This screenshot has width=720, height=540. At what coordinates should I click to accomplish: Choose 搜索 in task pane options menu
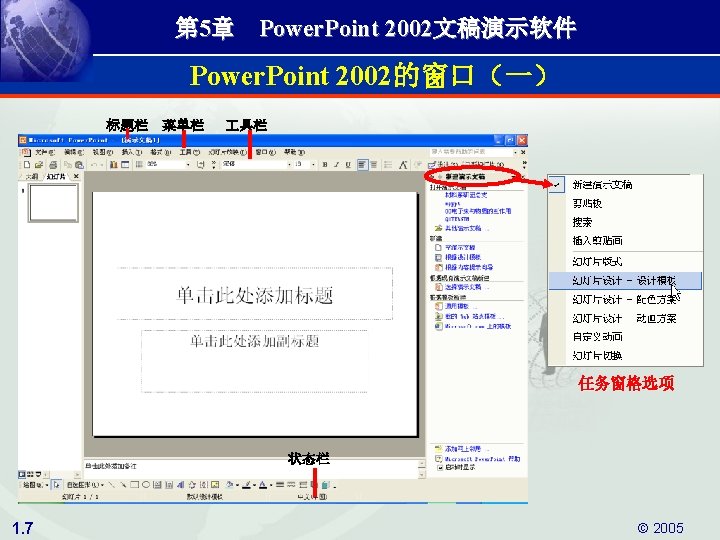582,222
